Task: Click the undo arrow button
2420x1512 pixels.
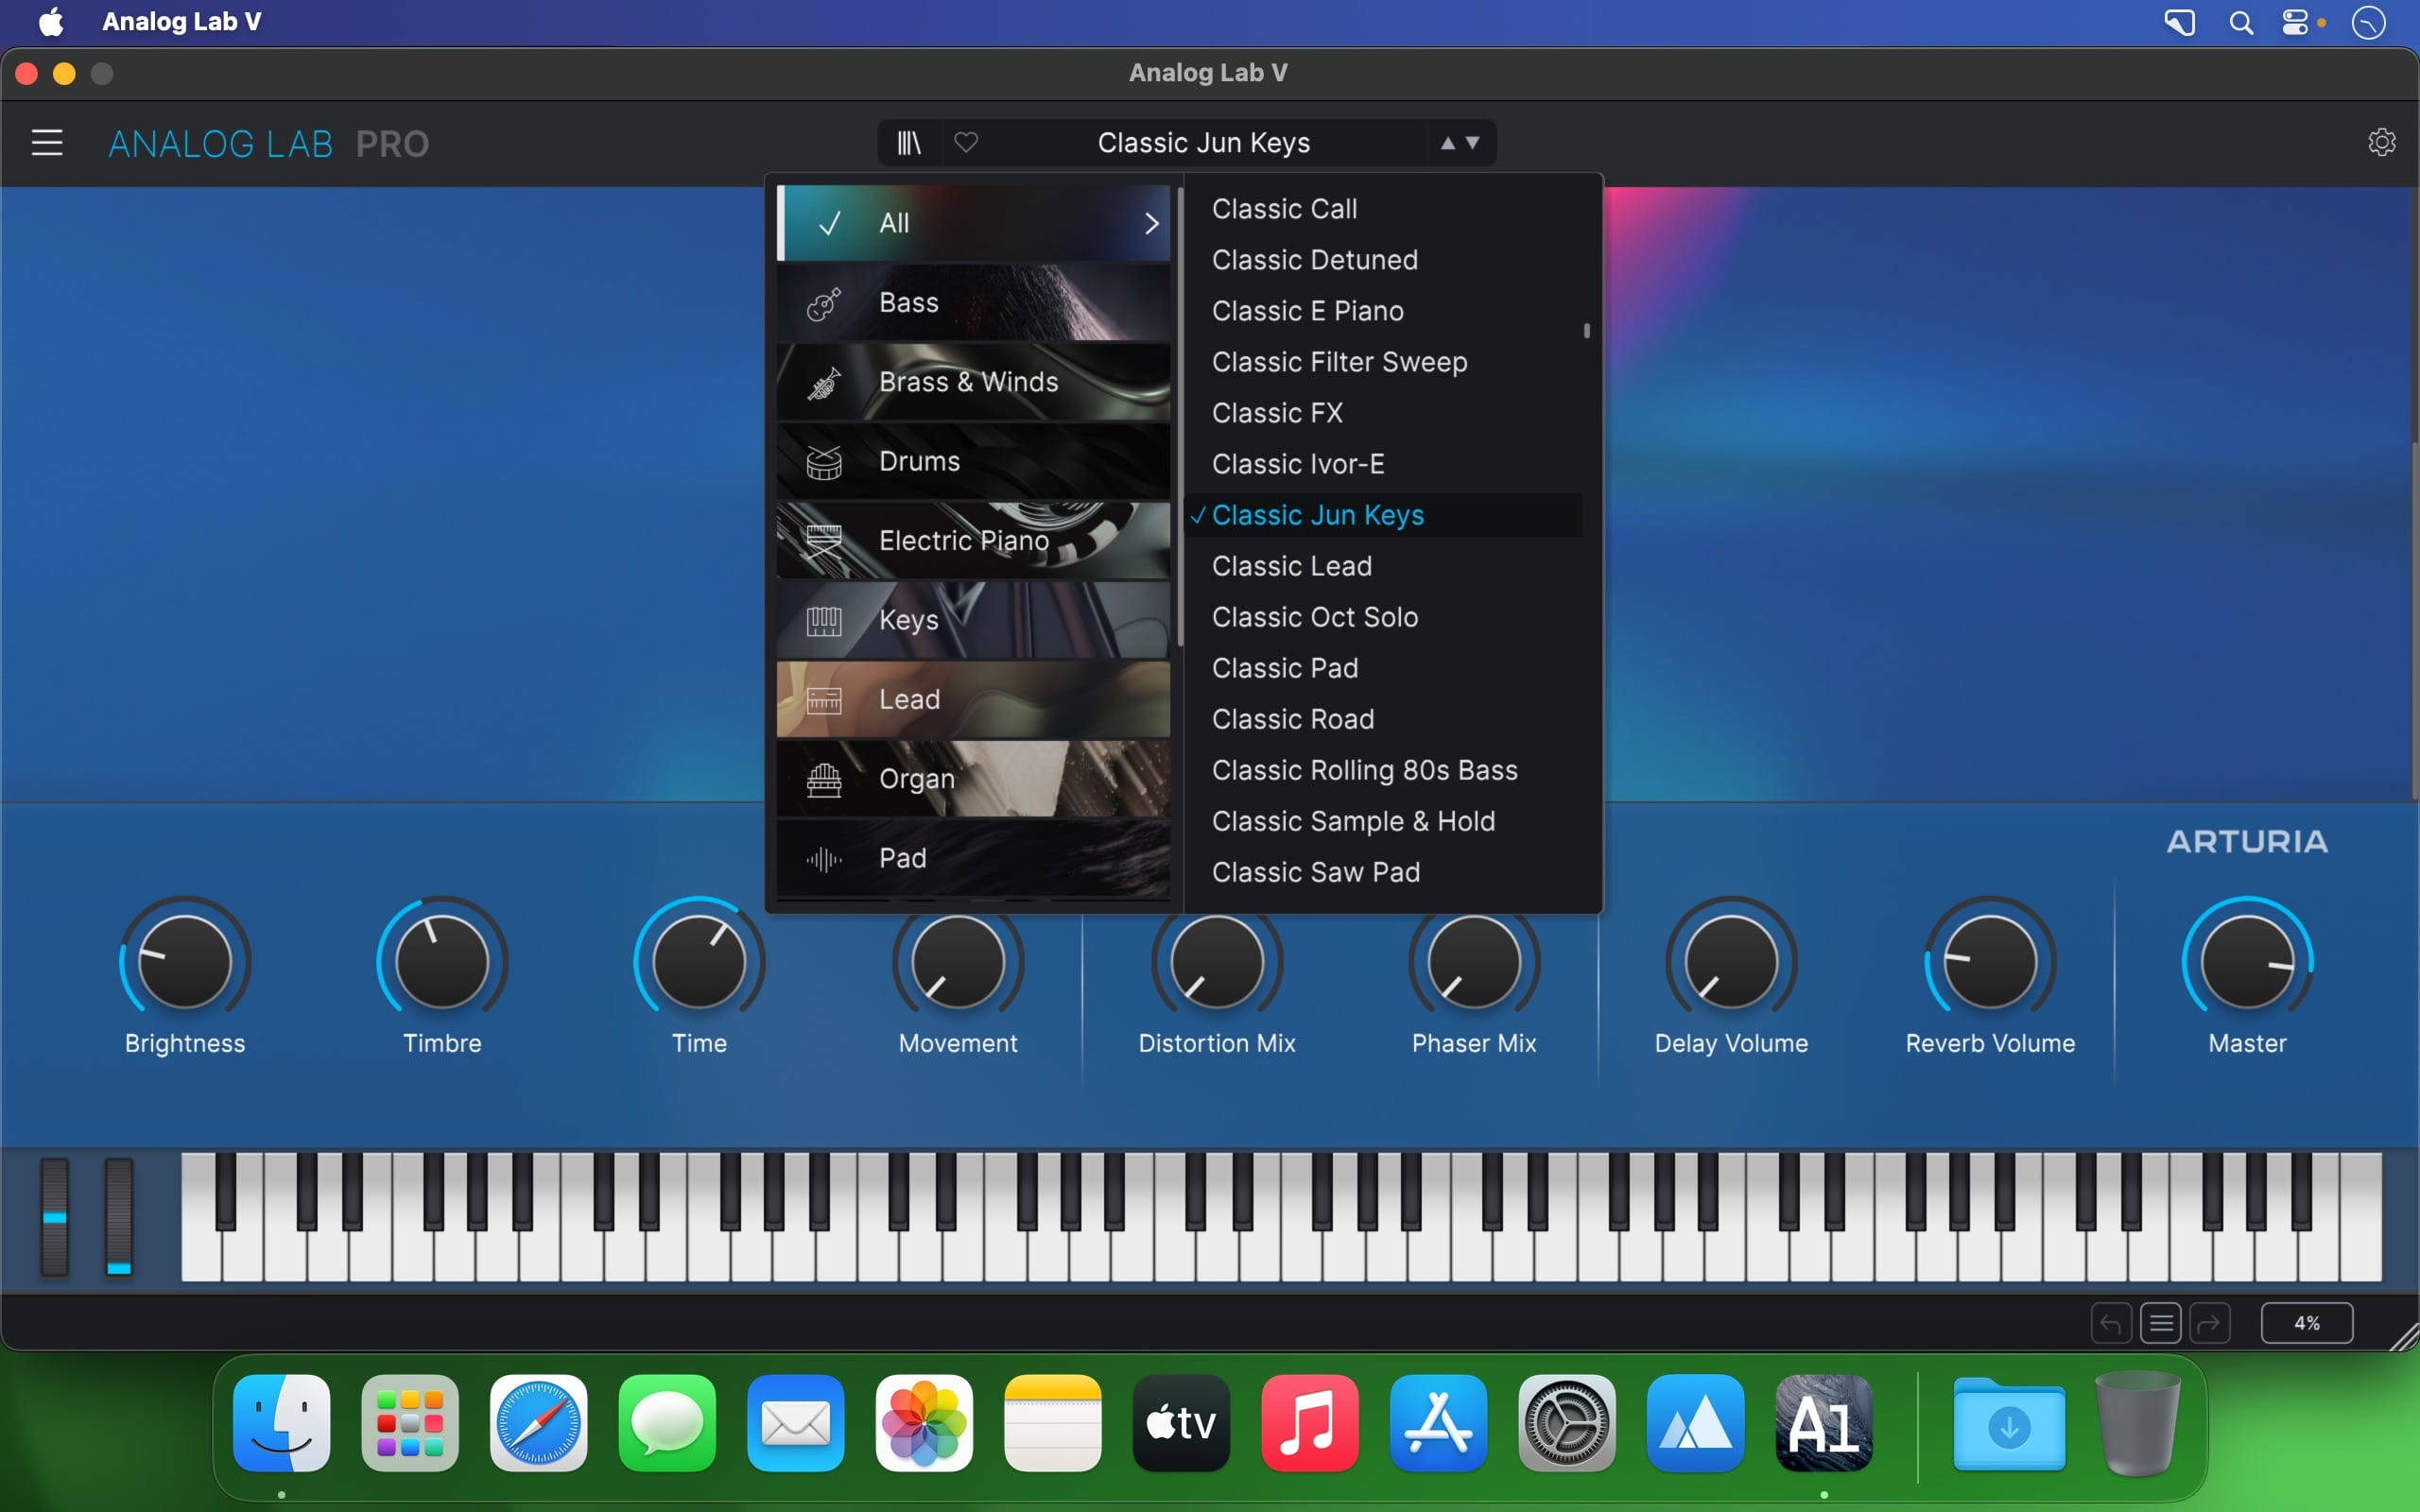Action: coord(2110,1323)
